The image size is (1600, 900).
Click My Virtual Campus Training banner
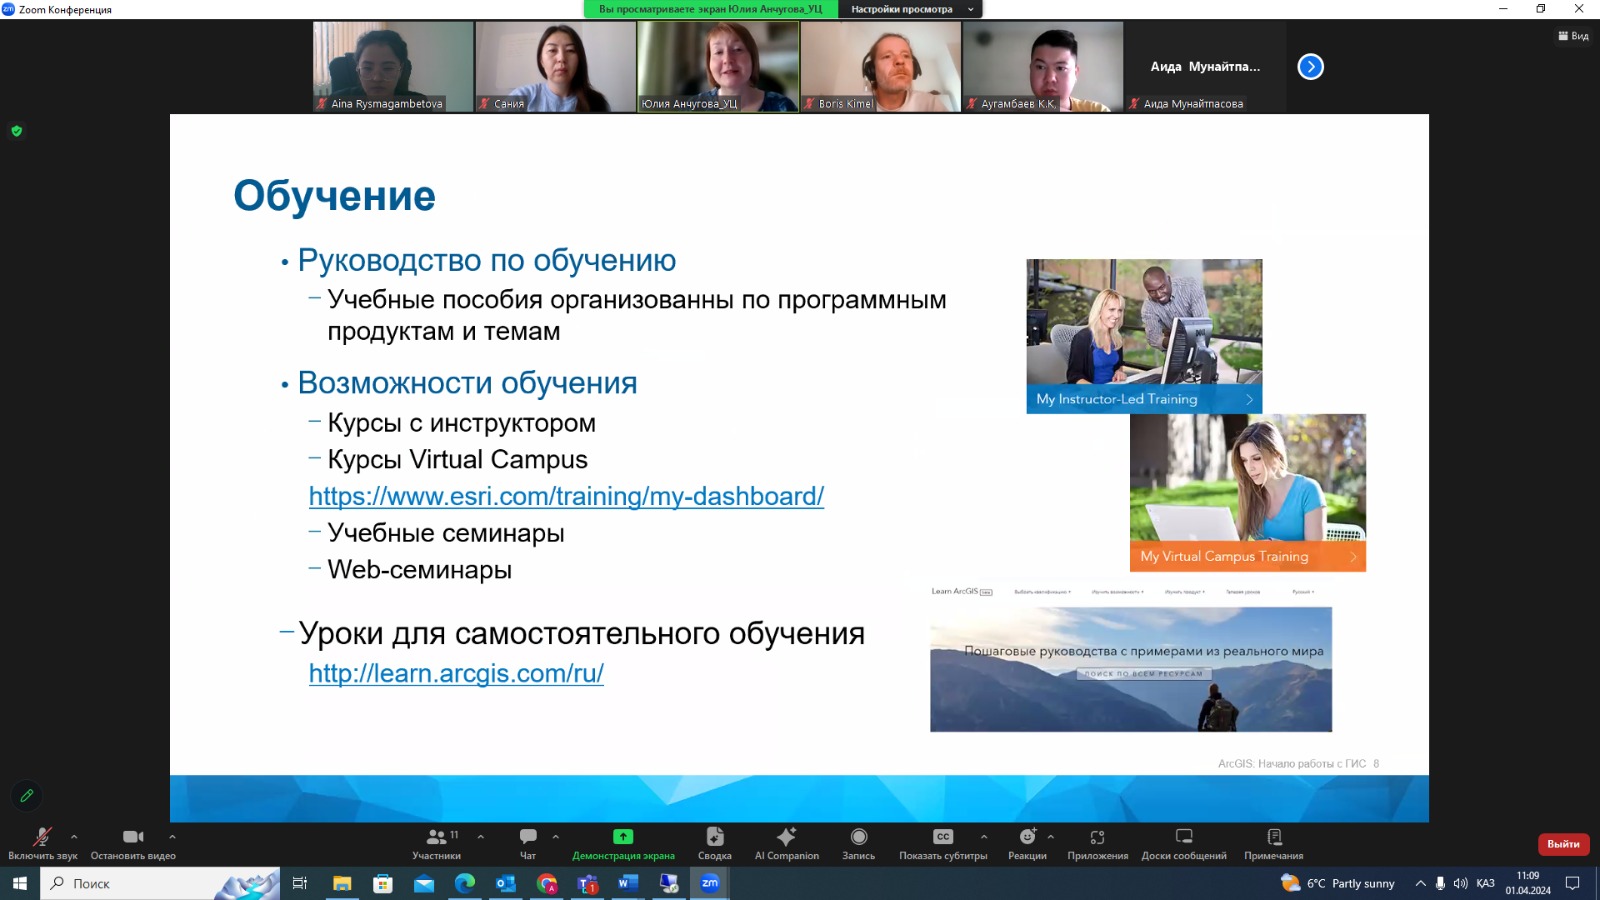[1248, 557]
